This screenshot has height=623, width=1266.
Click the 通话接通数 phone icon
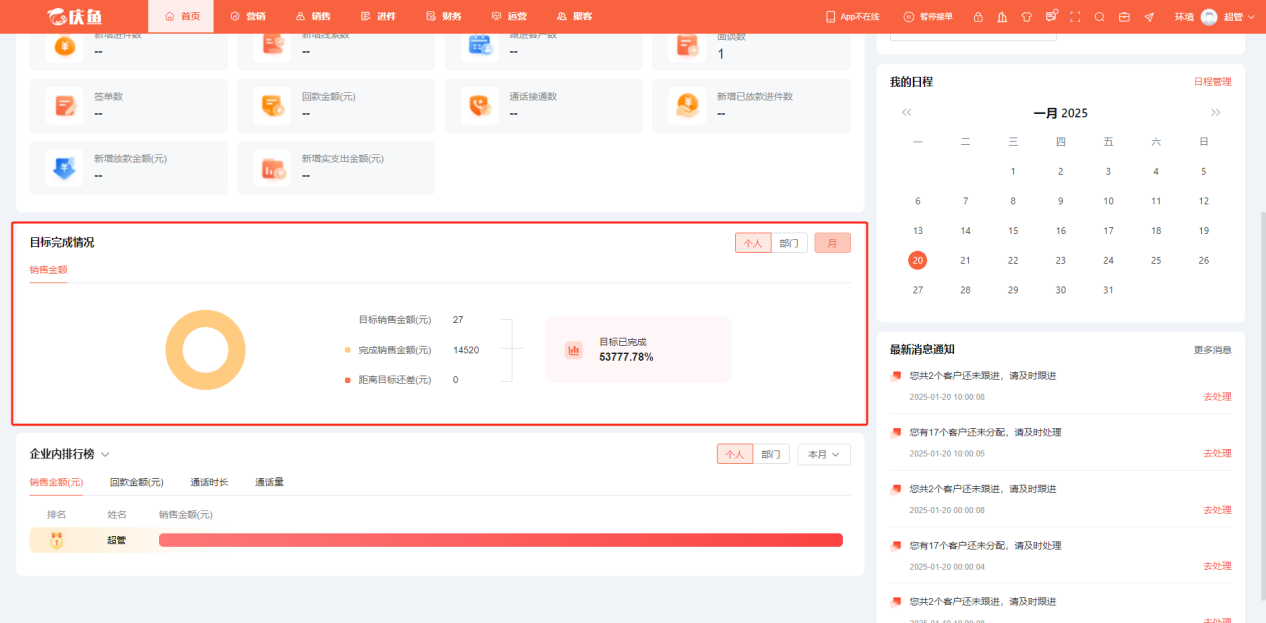click(x=480, y=105)
